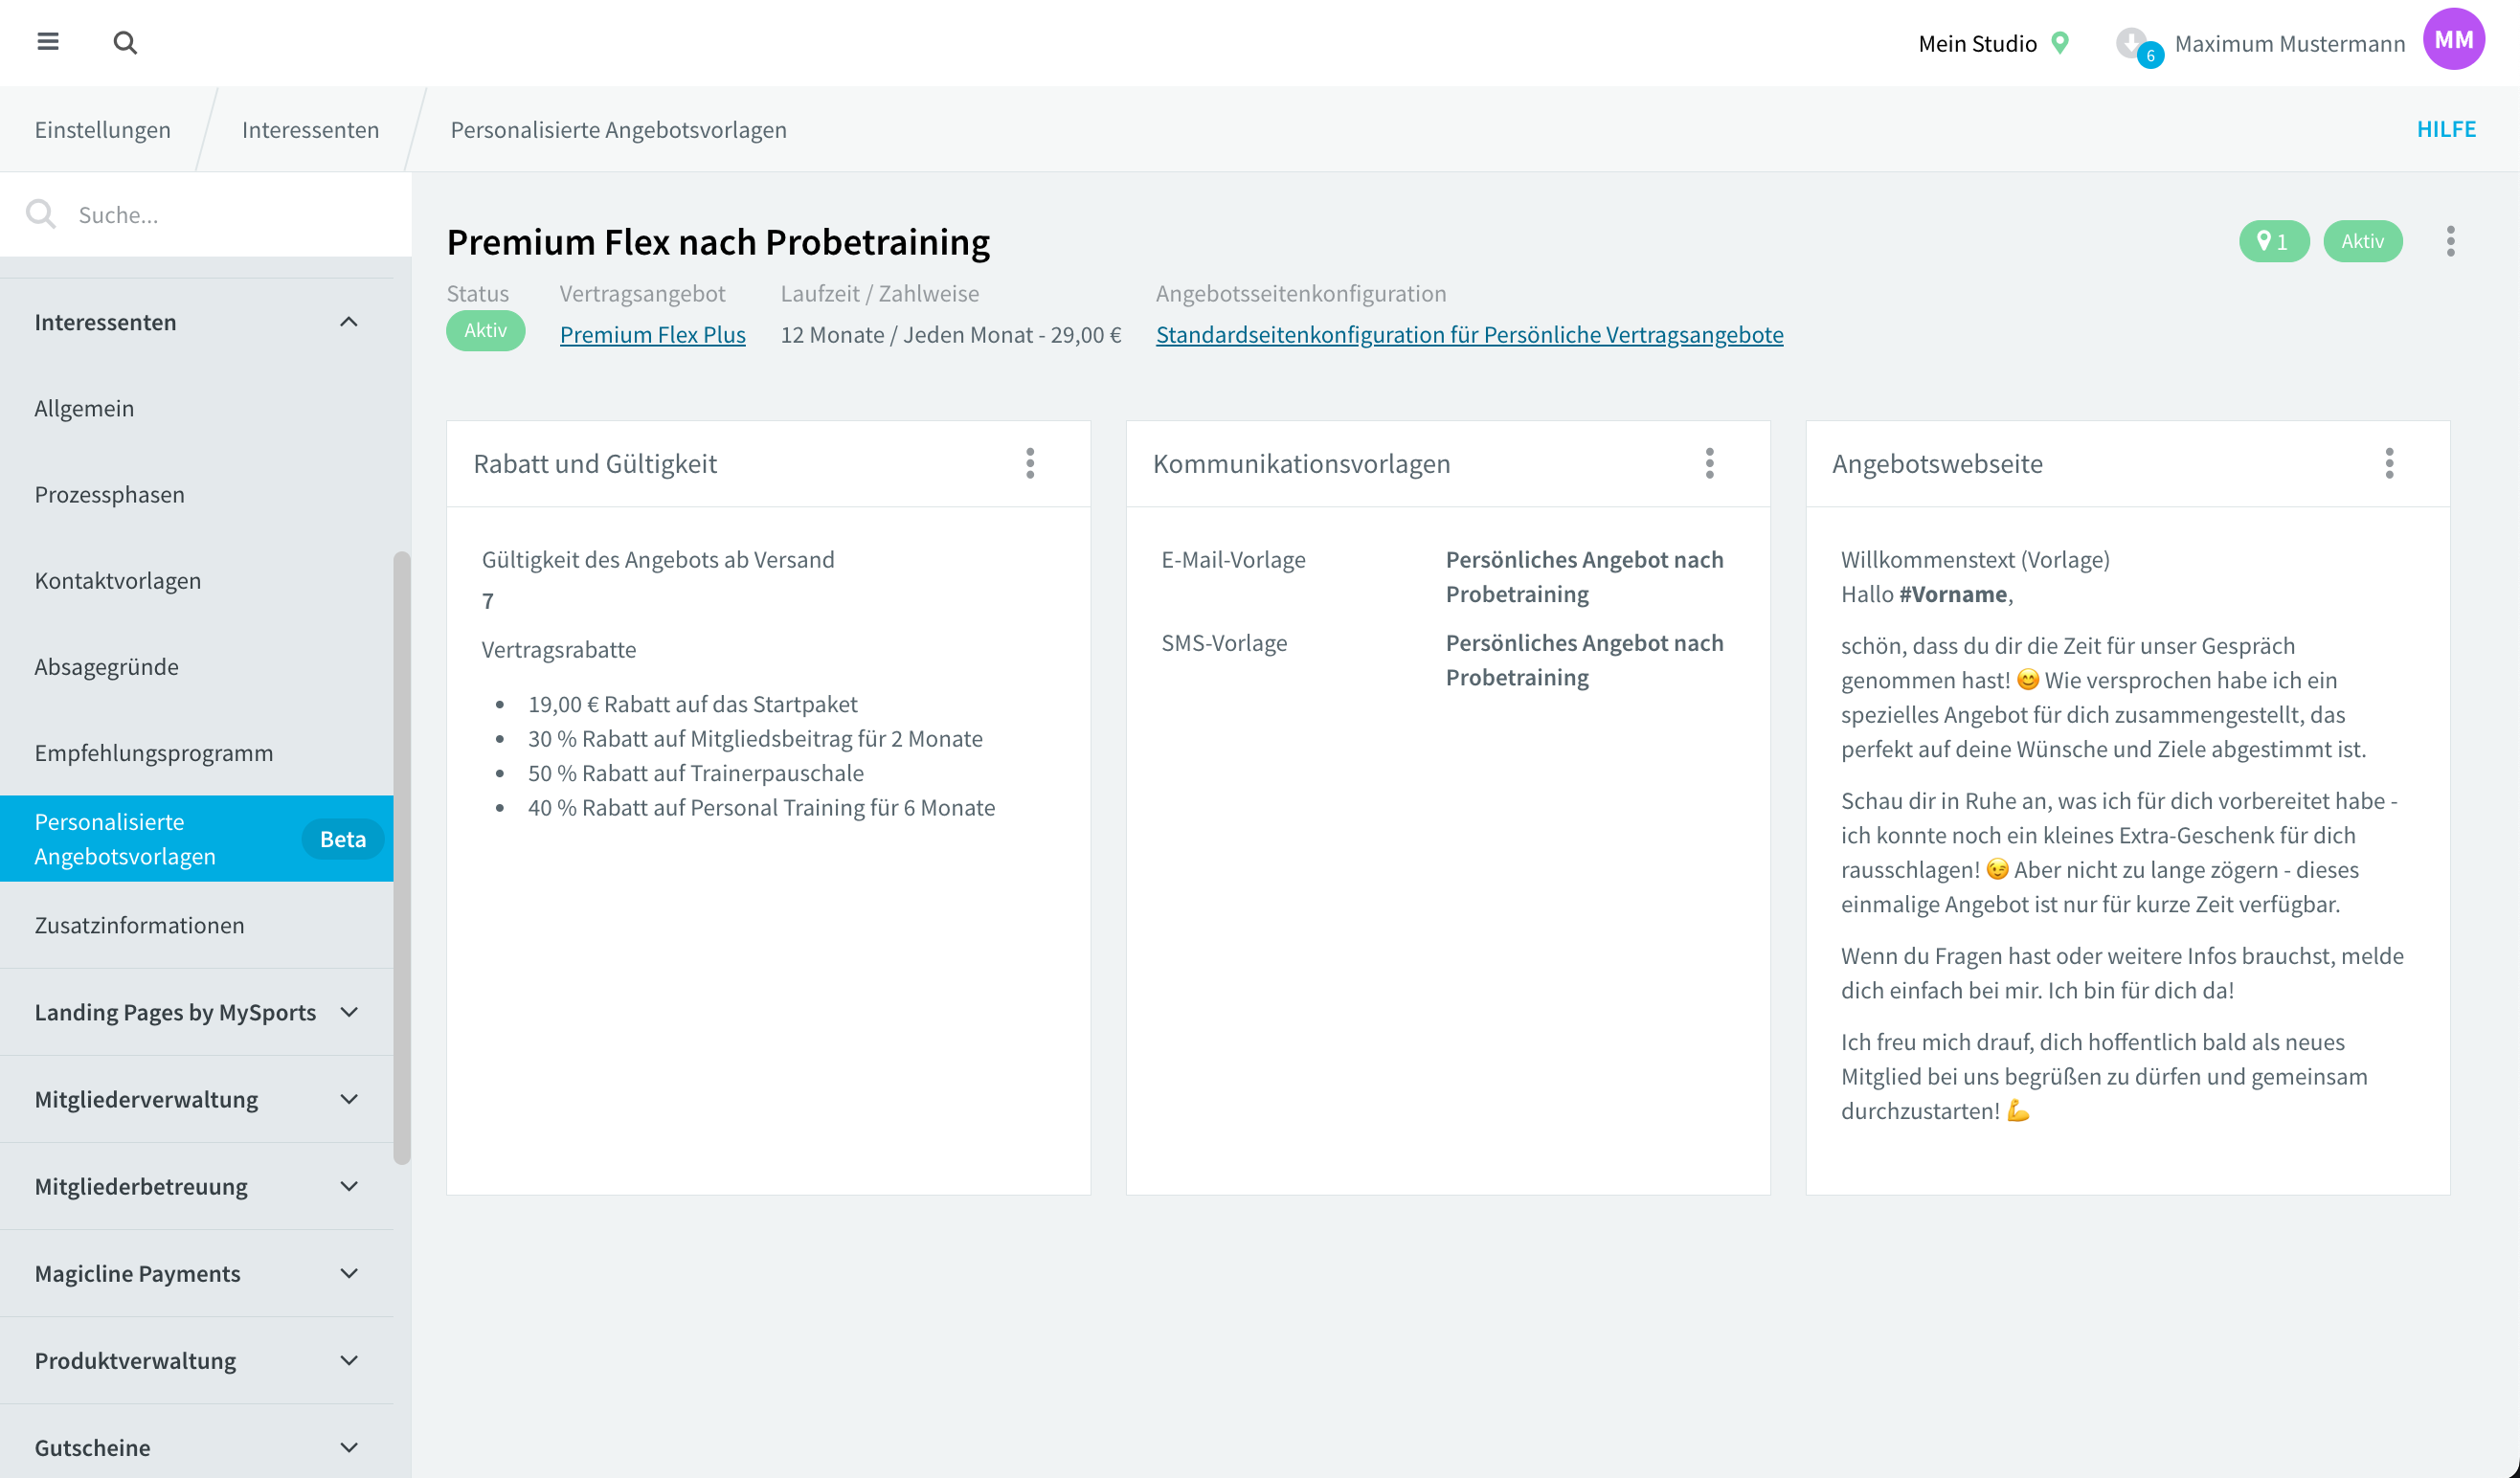Open the offer template's three-dot menu
Viewport: 2520px width, 1478px height.
point(2450,241)
